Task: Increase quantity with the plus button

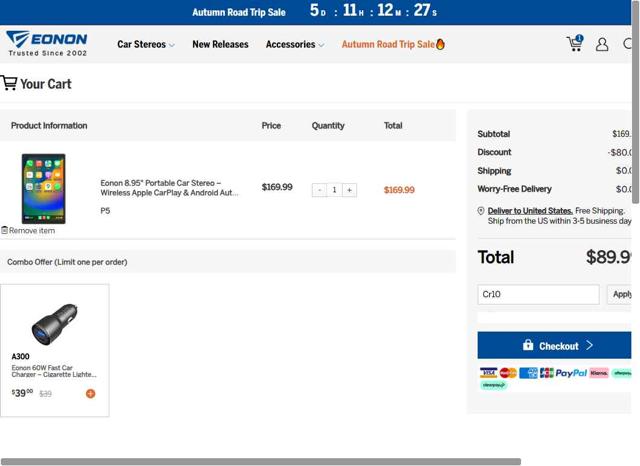Action: pyautogui.click(x=349, y=190)
